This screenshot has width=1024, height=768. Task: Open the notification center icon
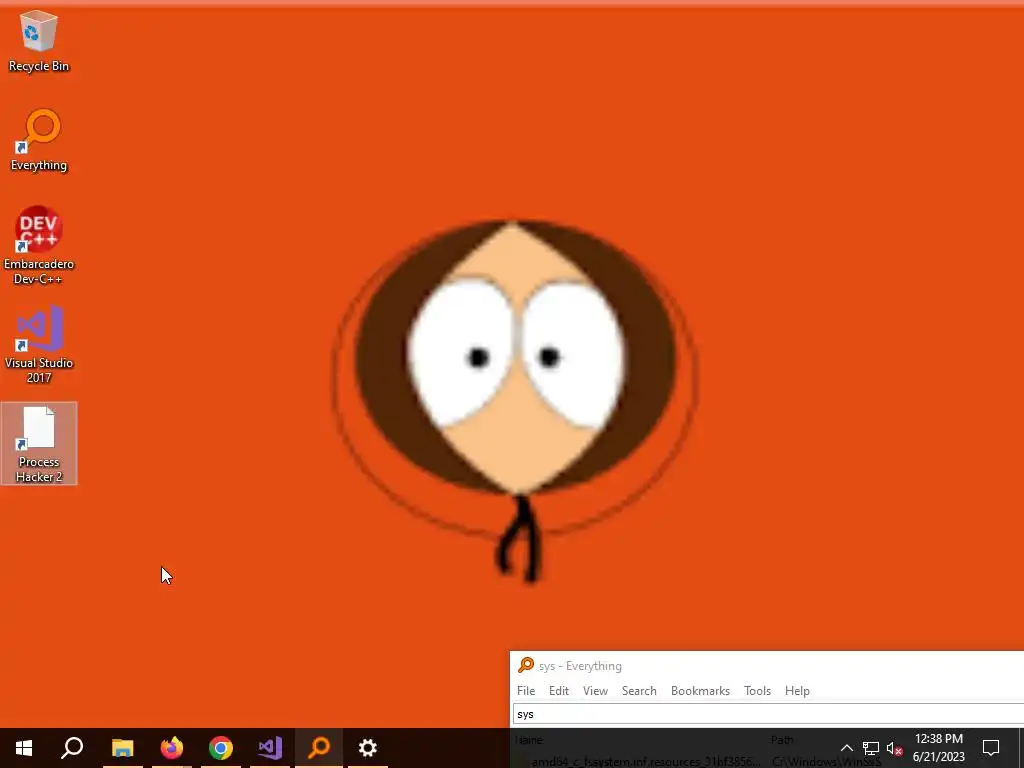[991, 748]
